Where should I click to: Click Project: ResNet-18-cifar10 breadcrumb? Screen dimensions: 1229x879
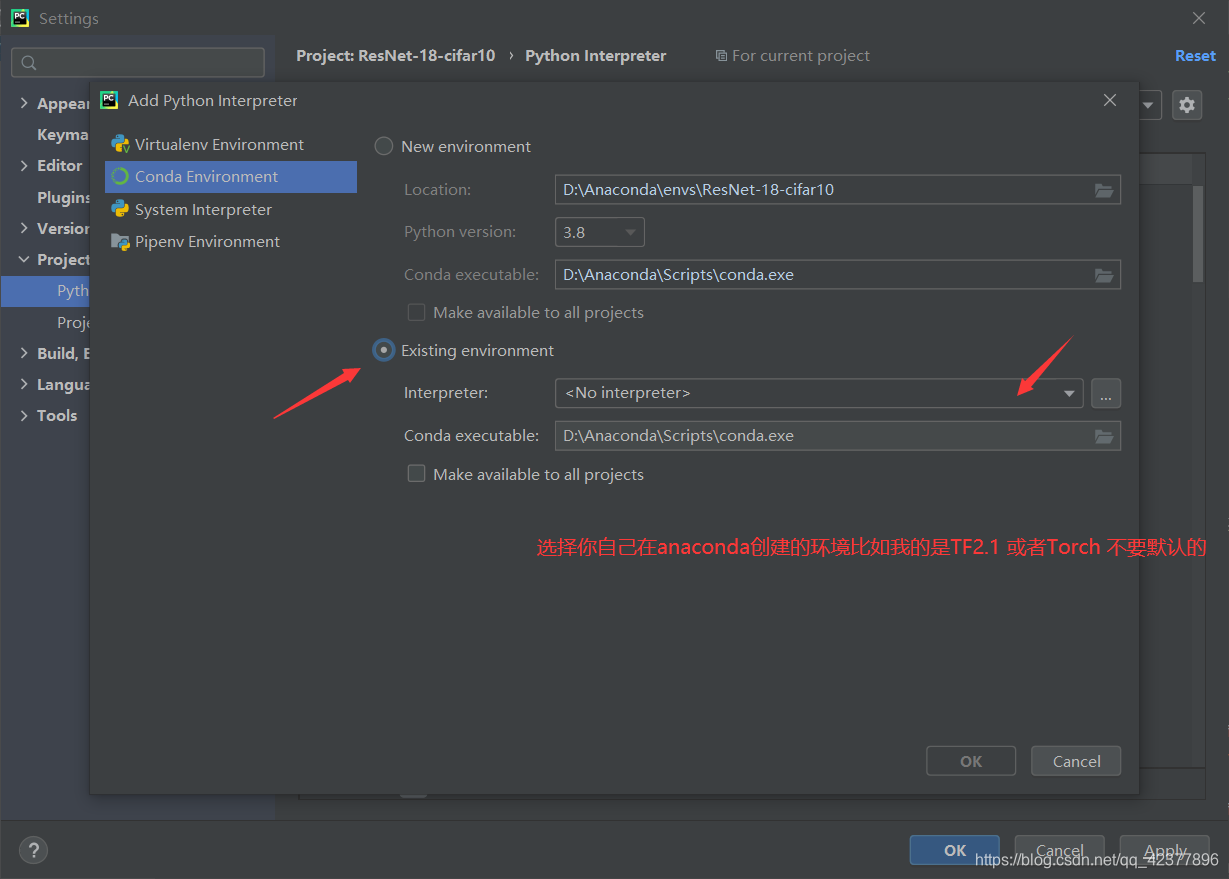(x=395, y=56)
